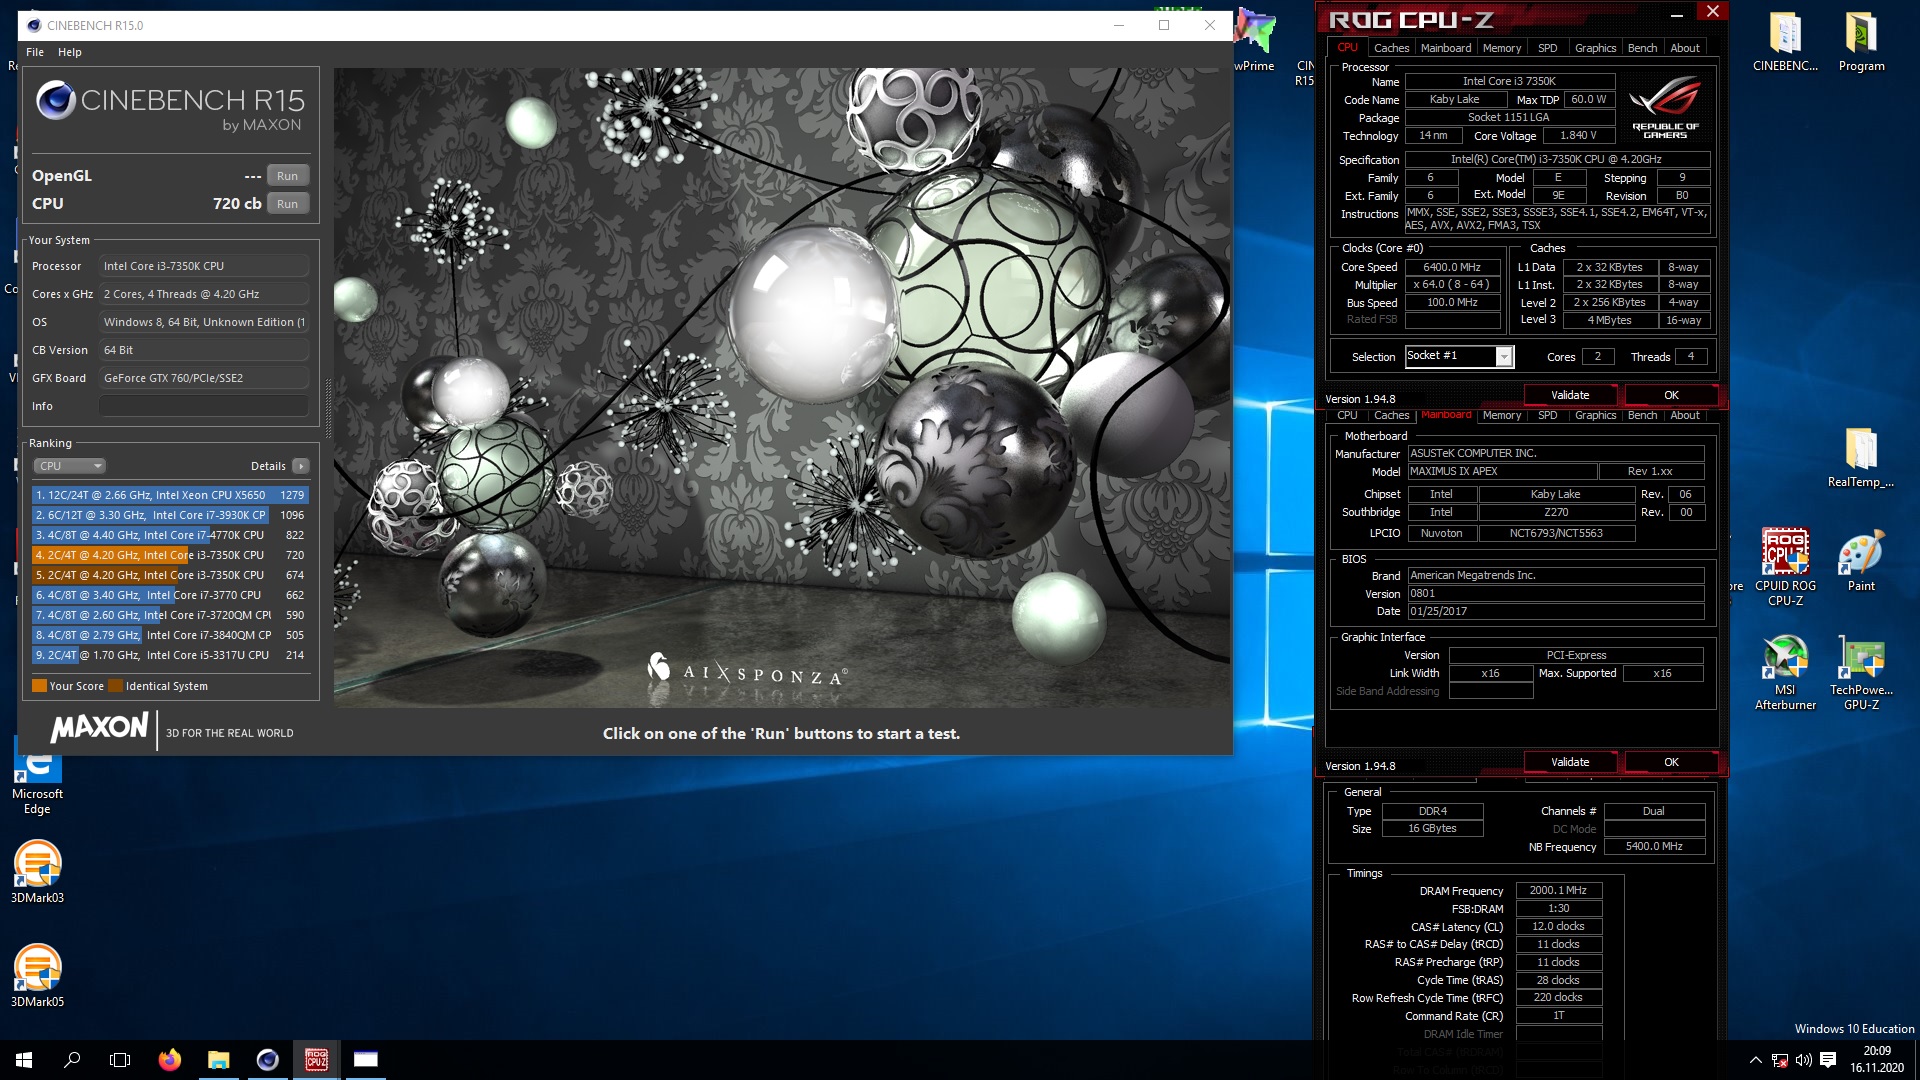Switch to Cinebench taskbar icon
The width and height of the screenshot is (1920, 1080).
tap(268, 1060)
